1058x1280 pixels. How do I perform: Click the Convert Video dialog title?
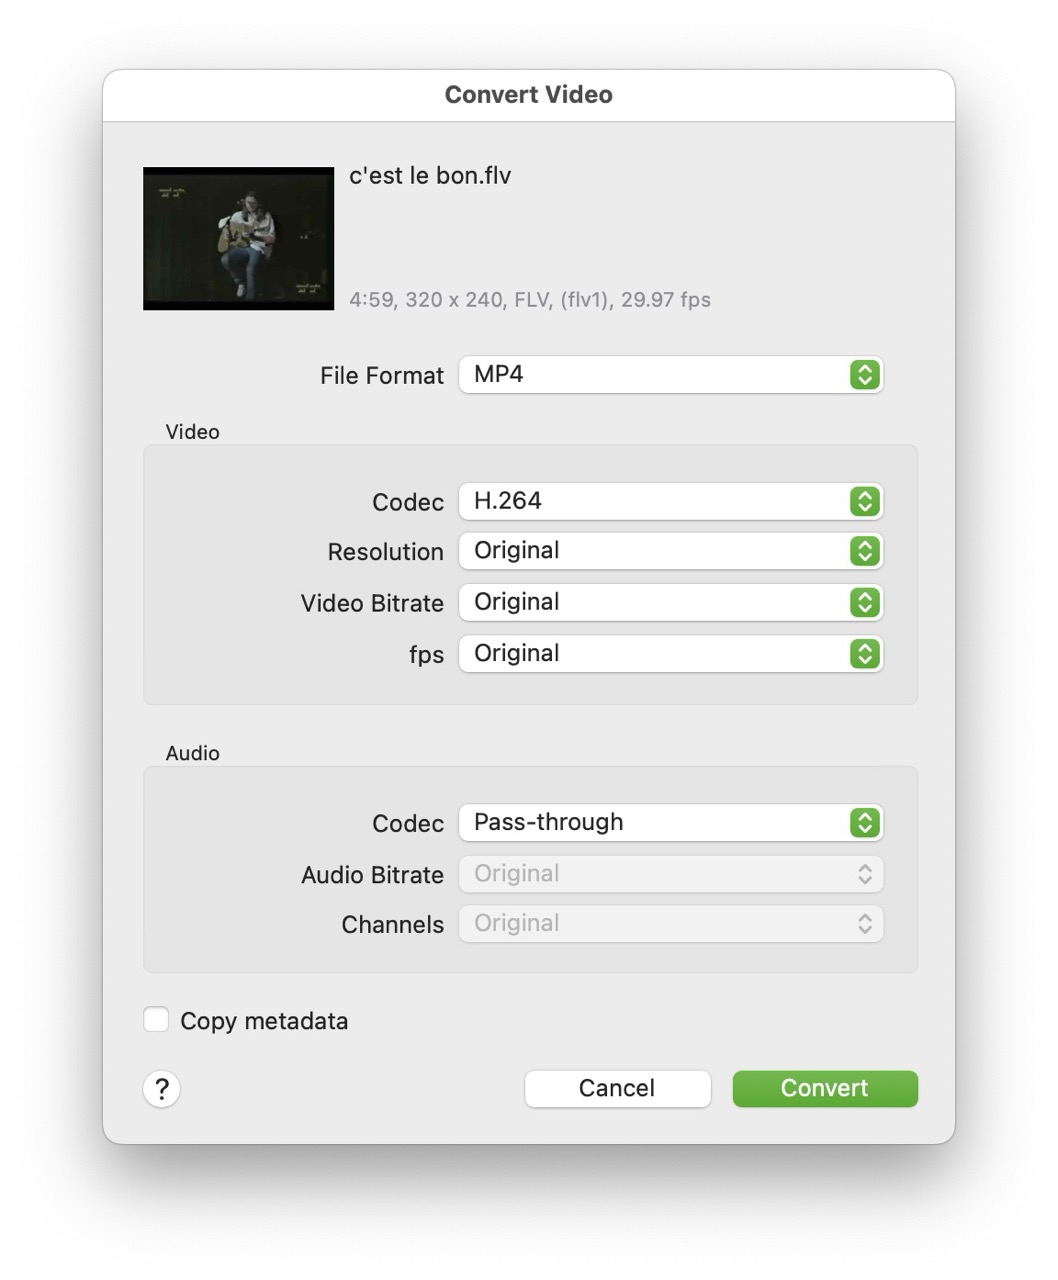click(x=528, y=94)
